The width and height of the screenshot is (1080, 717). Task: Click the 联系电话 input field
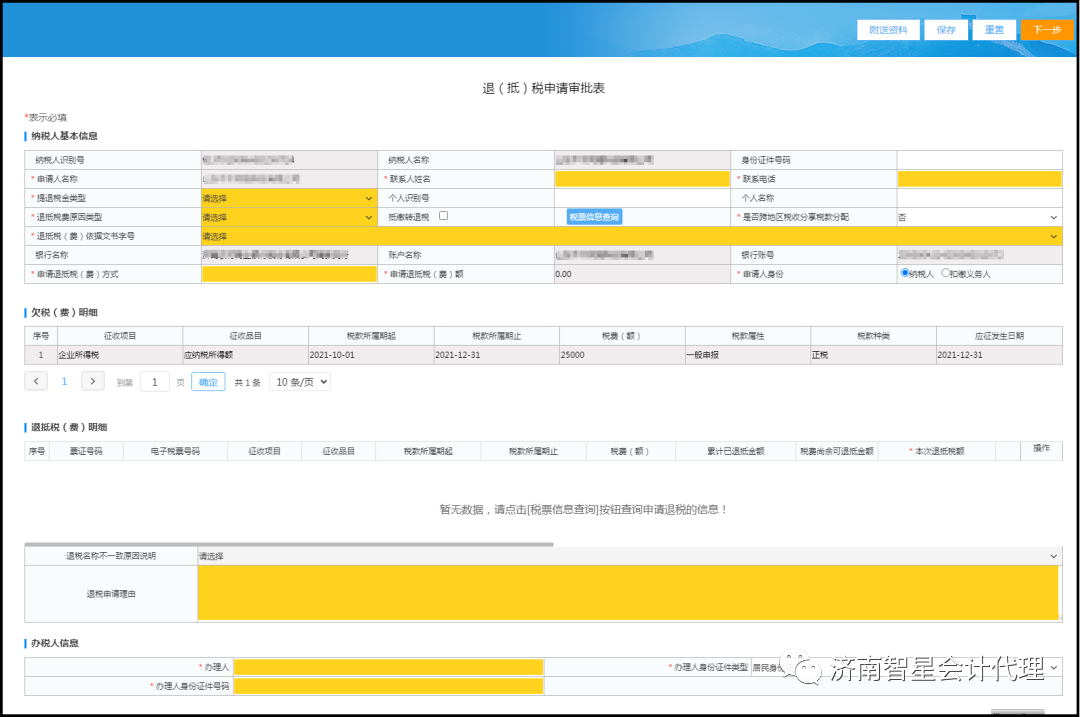(x=979, y=179)
